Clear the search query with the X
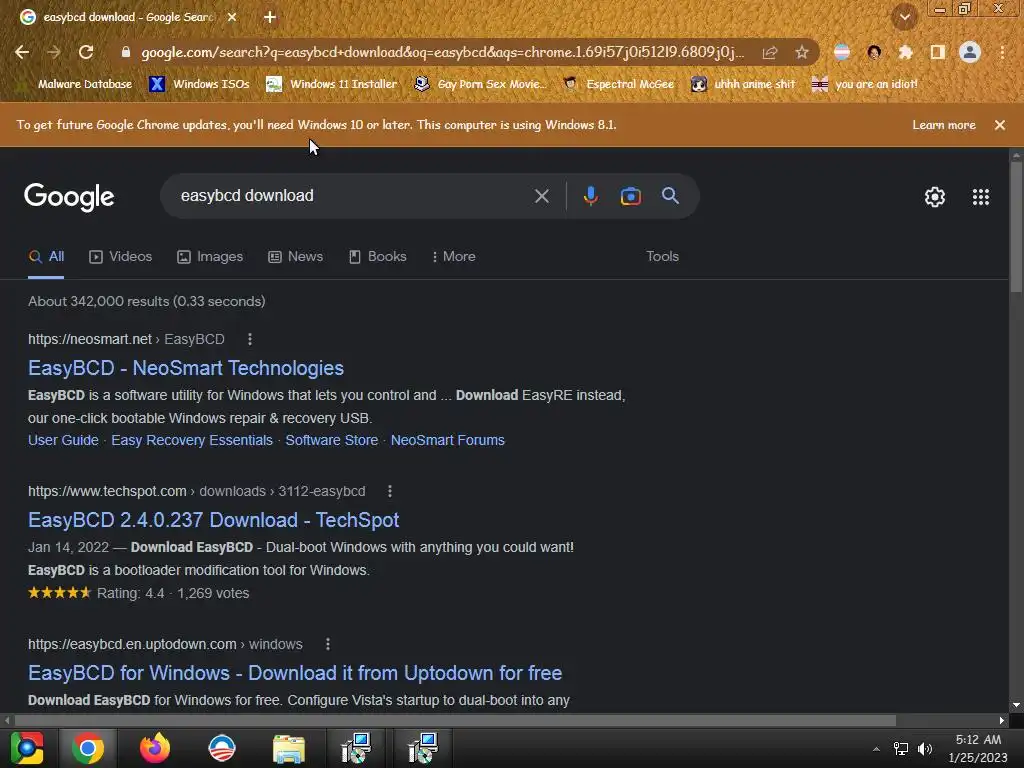1024x768 pixels. point(541,196)
